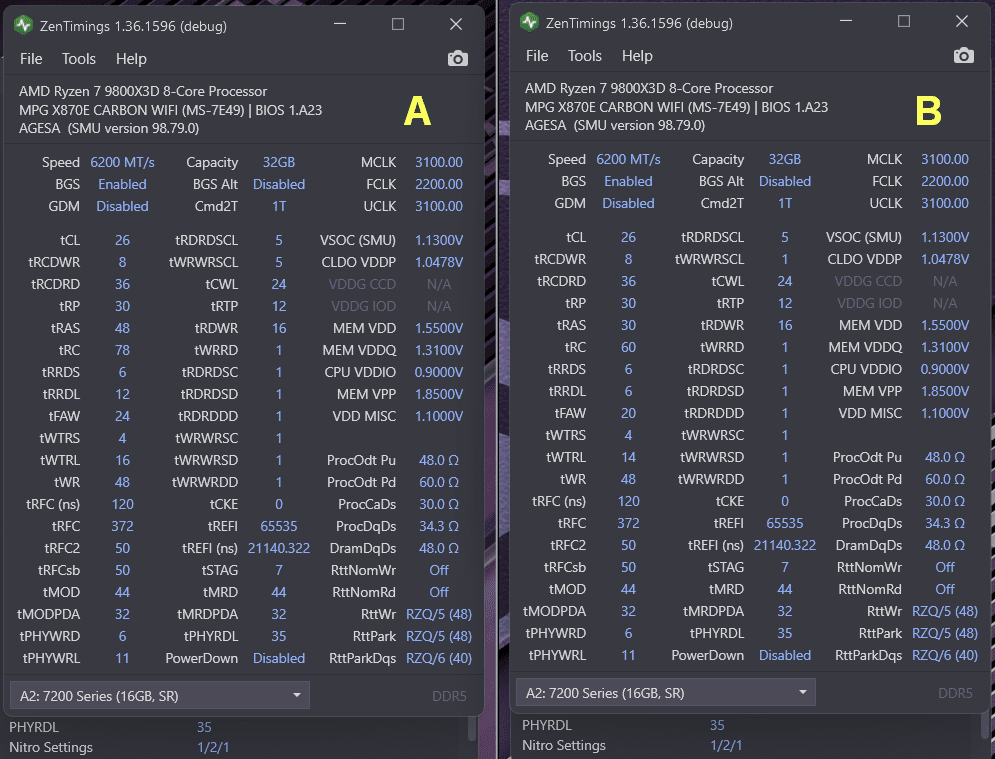Click the MEM VDDQ 1.3100V value in window A
This screenshot has width=995, height=759.
tap(438, 350)
